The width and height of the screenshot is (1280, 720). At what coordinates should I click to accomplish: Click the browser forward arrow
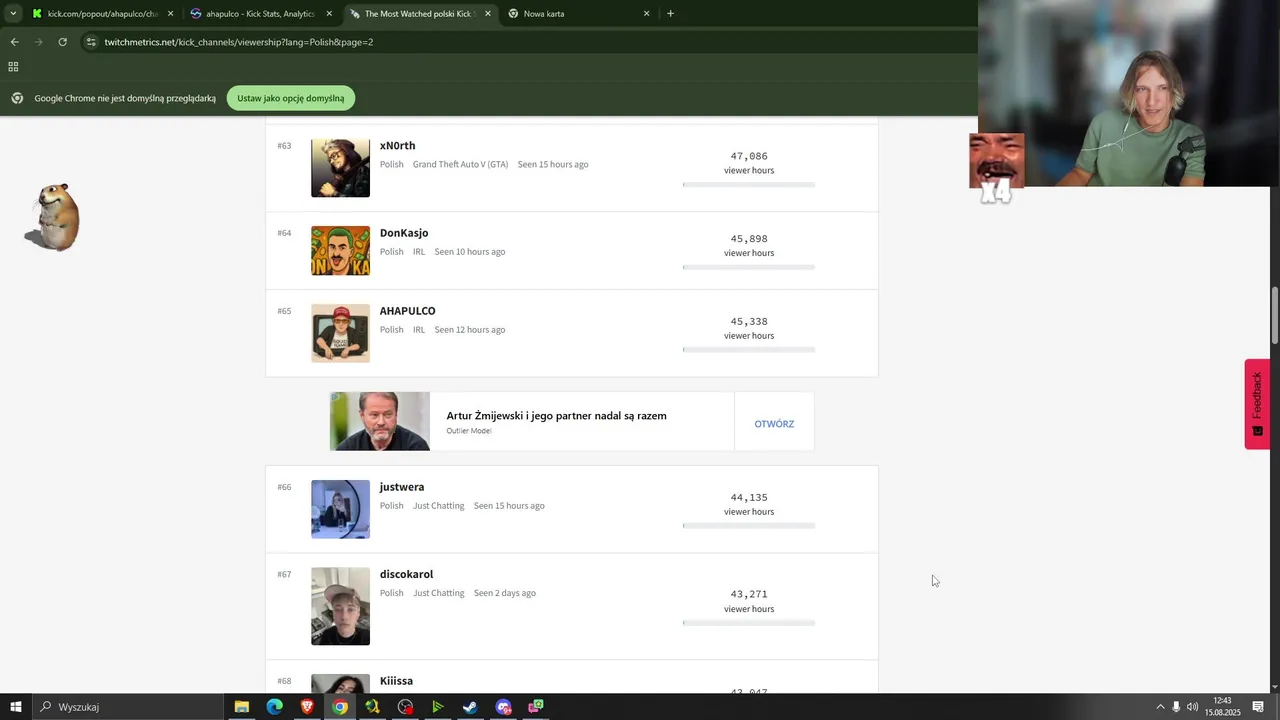pos(38,42)
